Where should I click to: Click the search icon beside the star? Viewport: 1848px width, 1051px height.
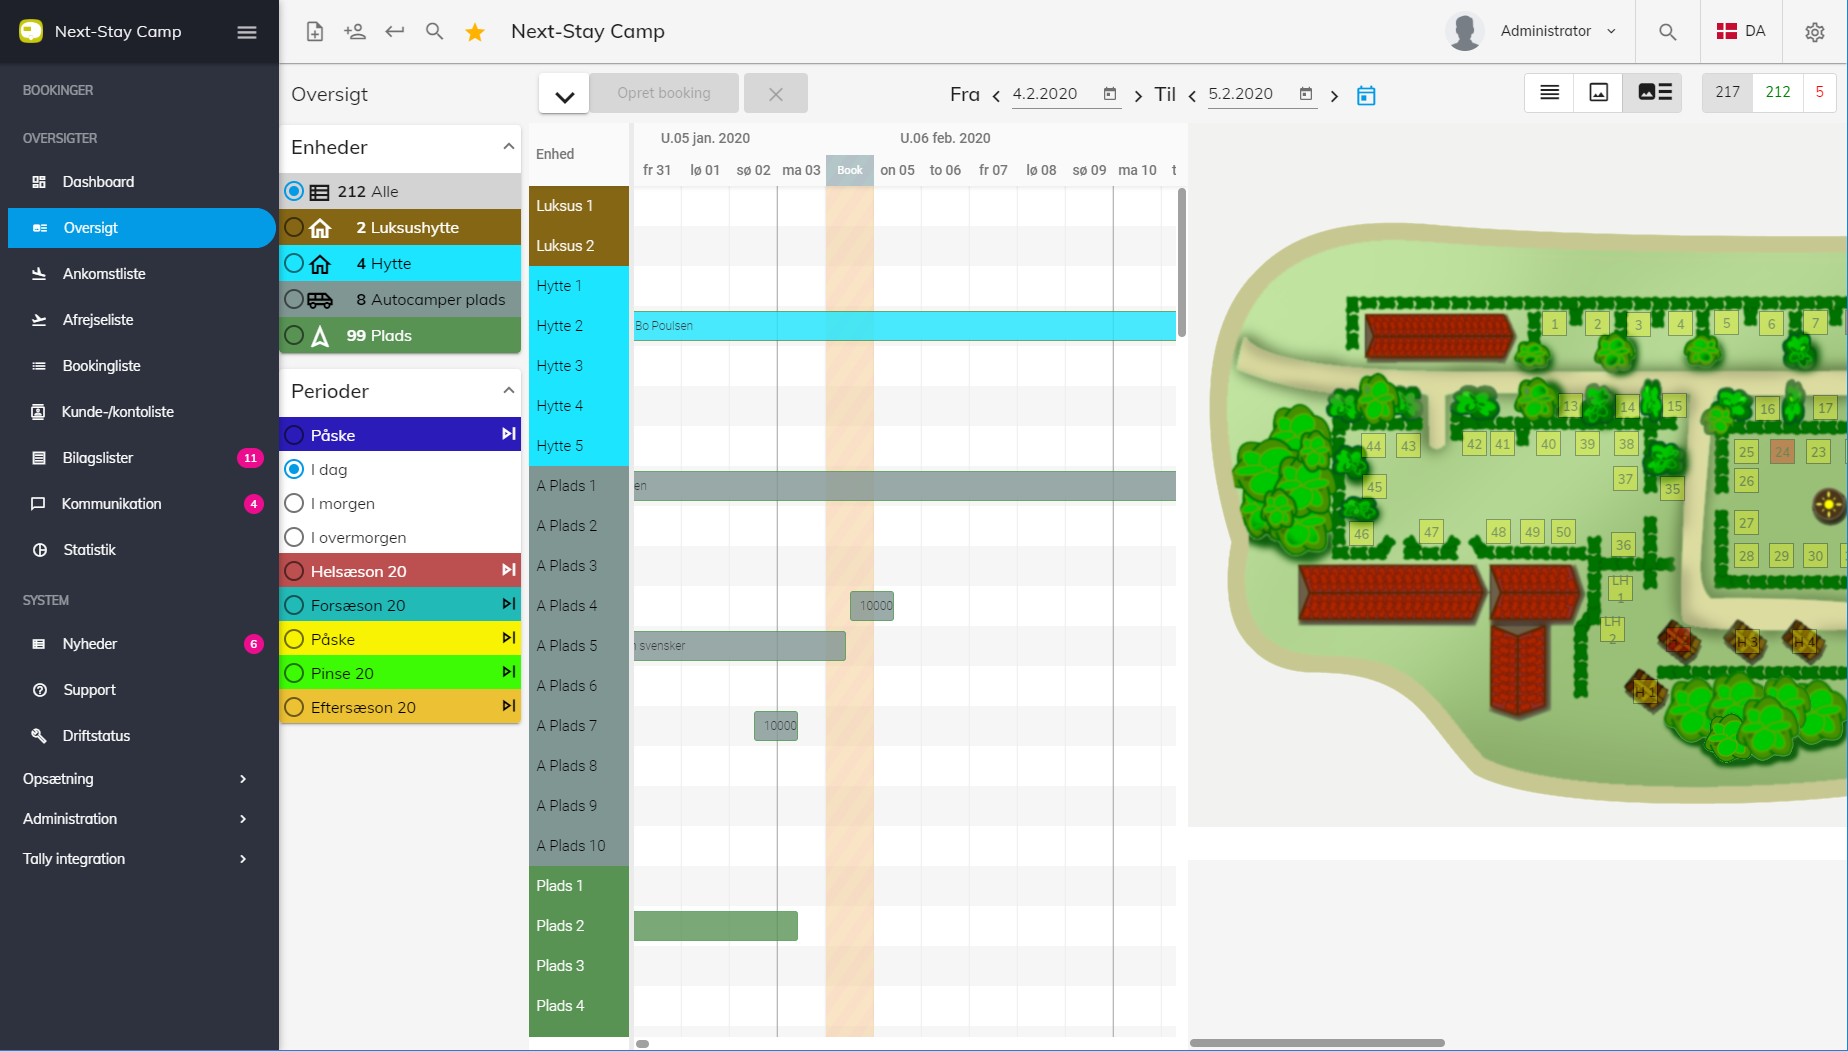coord(434,32)
